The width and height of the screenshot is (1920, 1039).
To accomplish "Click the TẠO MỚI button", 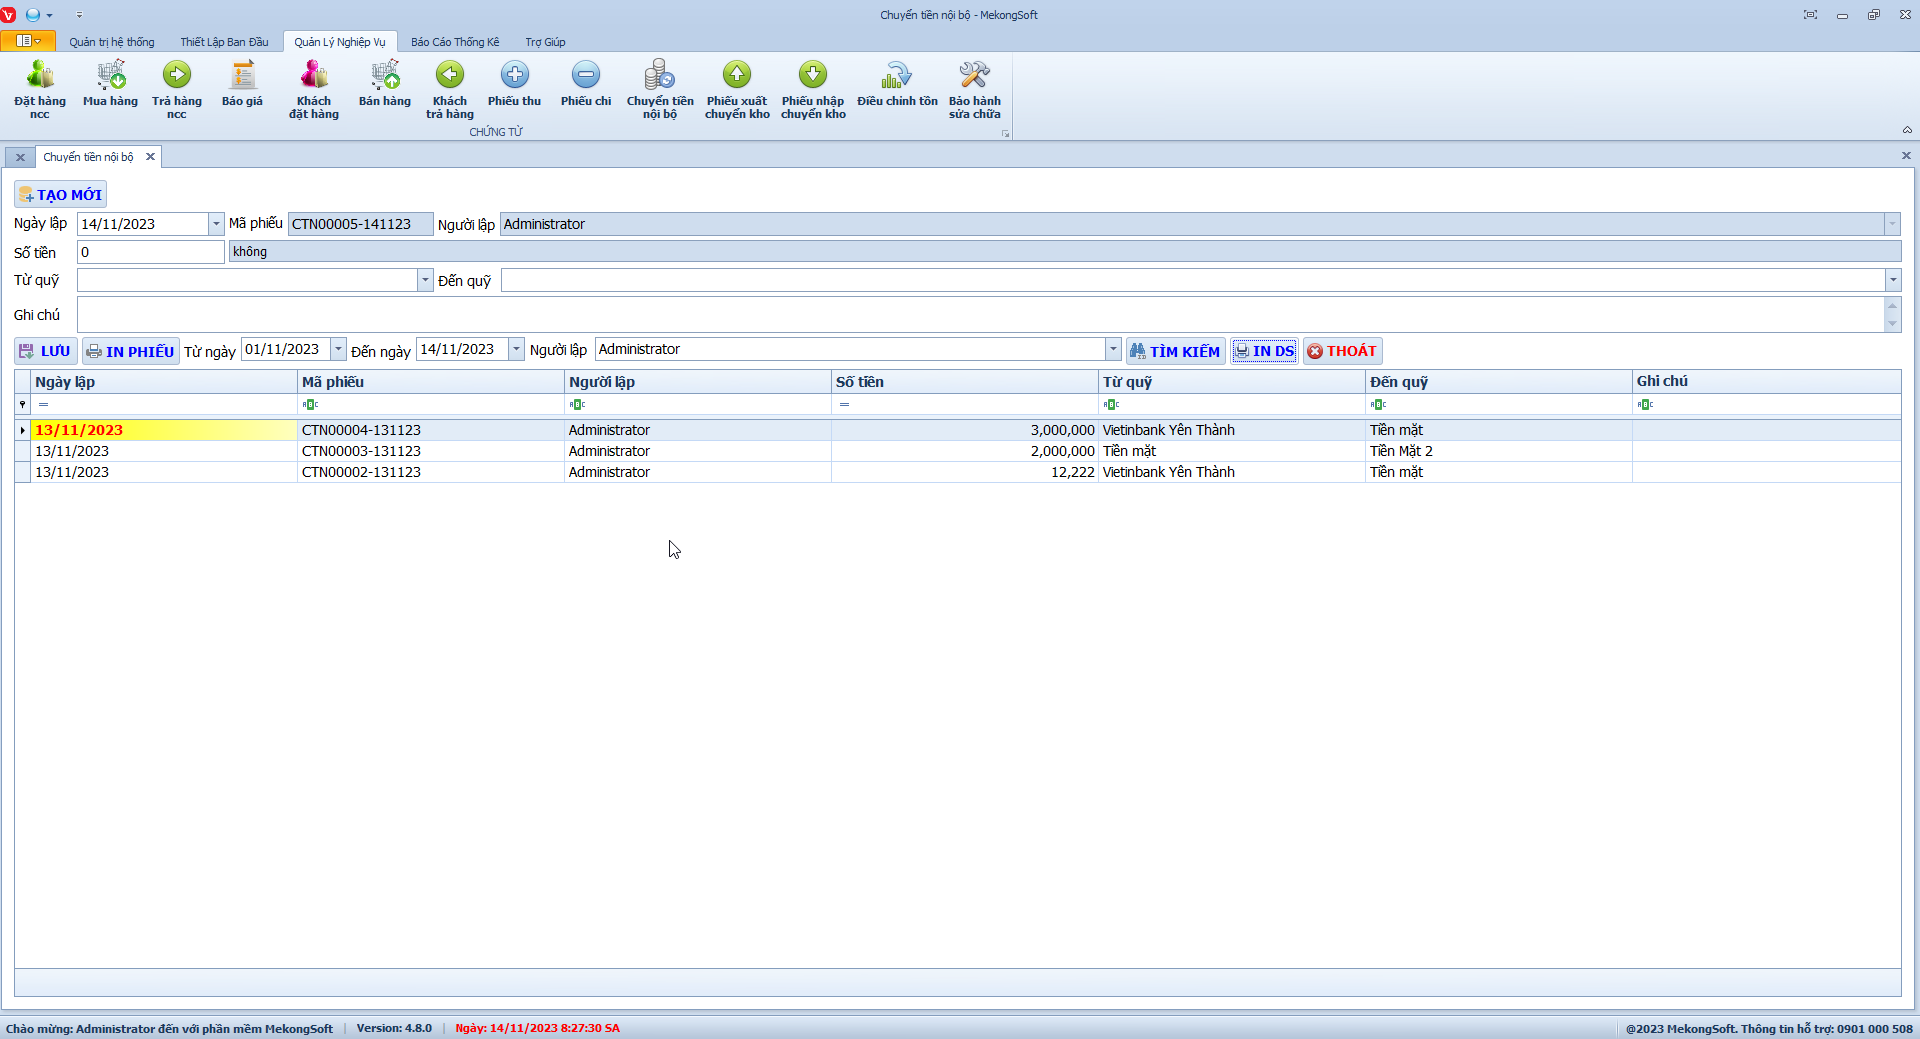I will pyautogui.click(x=61, y=195).
